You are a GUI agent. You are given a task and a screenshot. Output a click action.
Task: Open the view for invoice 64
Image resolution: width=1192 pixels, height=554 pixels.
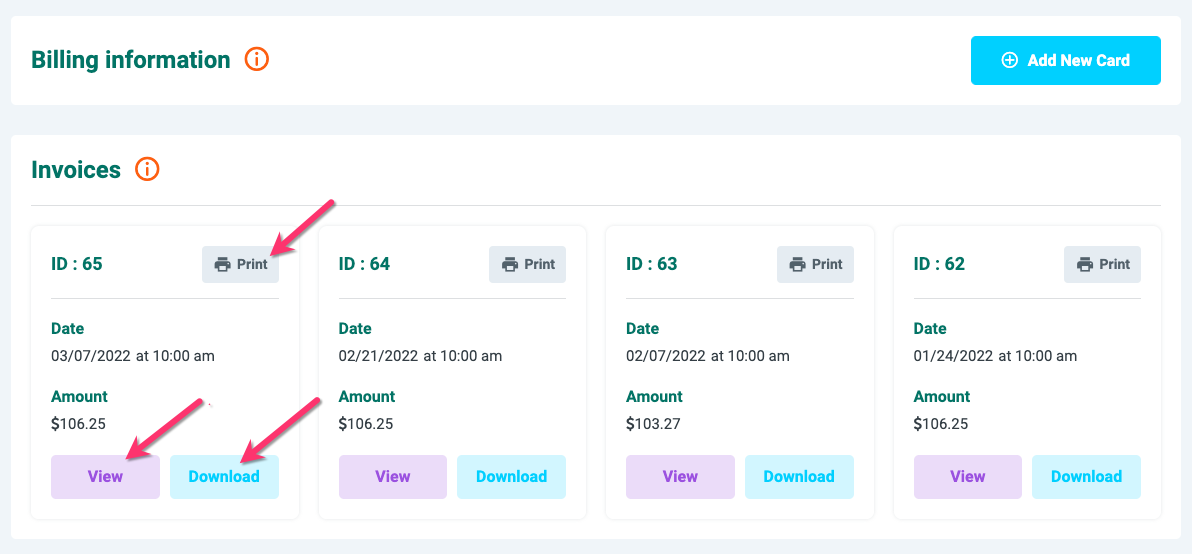(x=393, y=477)
